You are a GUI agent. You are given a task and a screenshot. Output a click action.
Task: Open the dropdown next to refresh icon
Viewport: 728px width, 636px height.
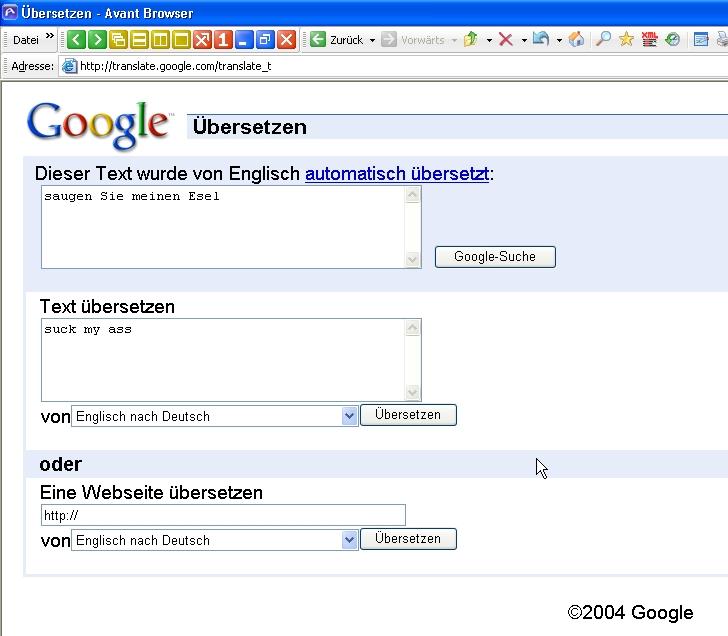click(x=559, y=40)
